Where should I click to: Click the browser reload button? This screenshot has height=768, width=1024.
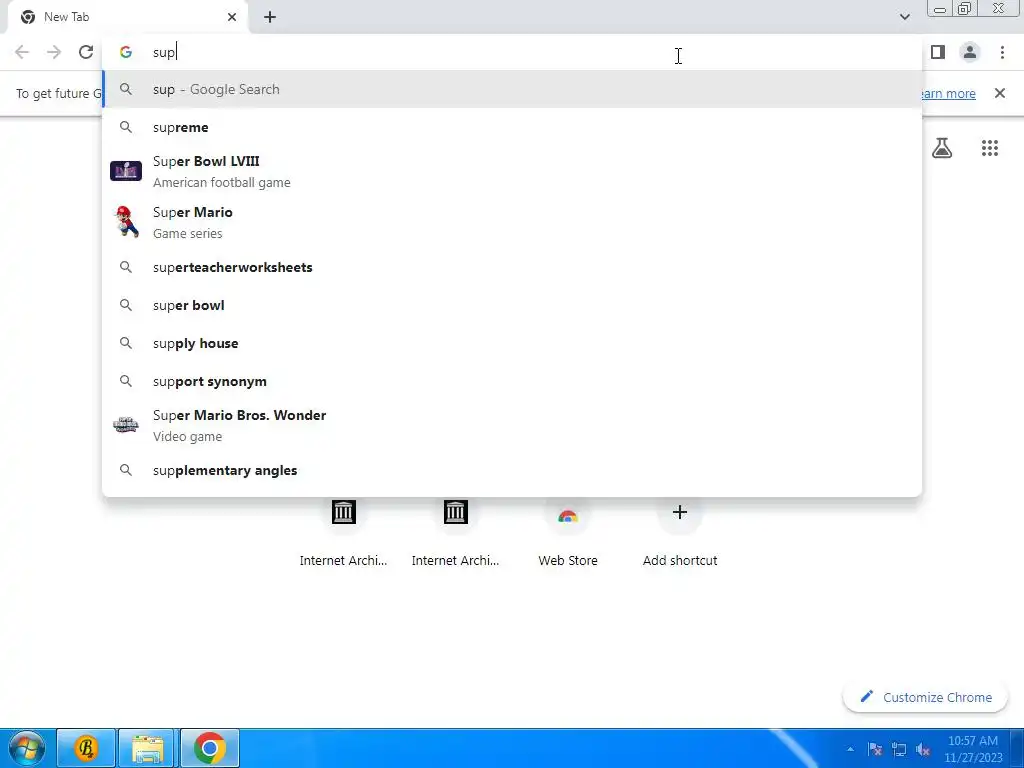86,52
